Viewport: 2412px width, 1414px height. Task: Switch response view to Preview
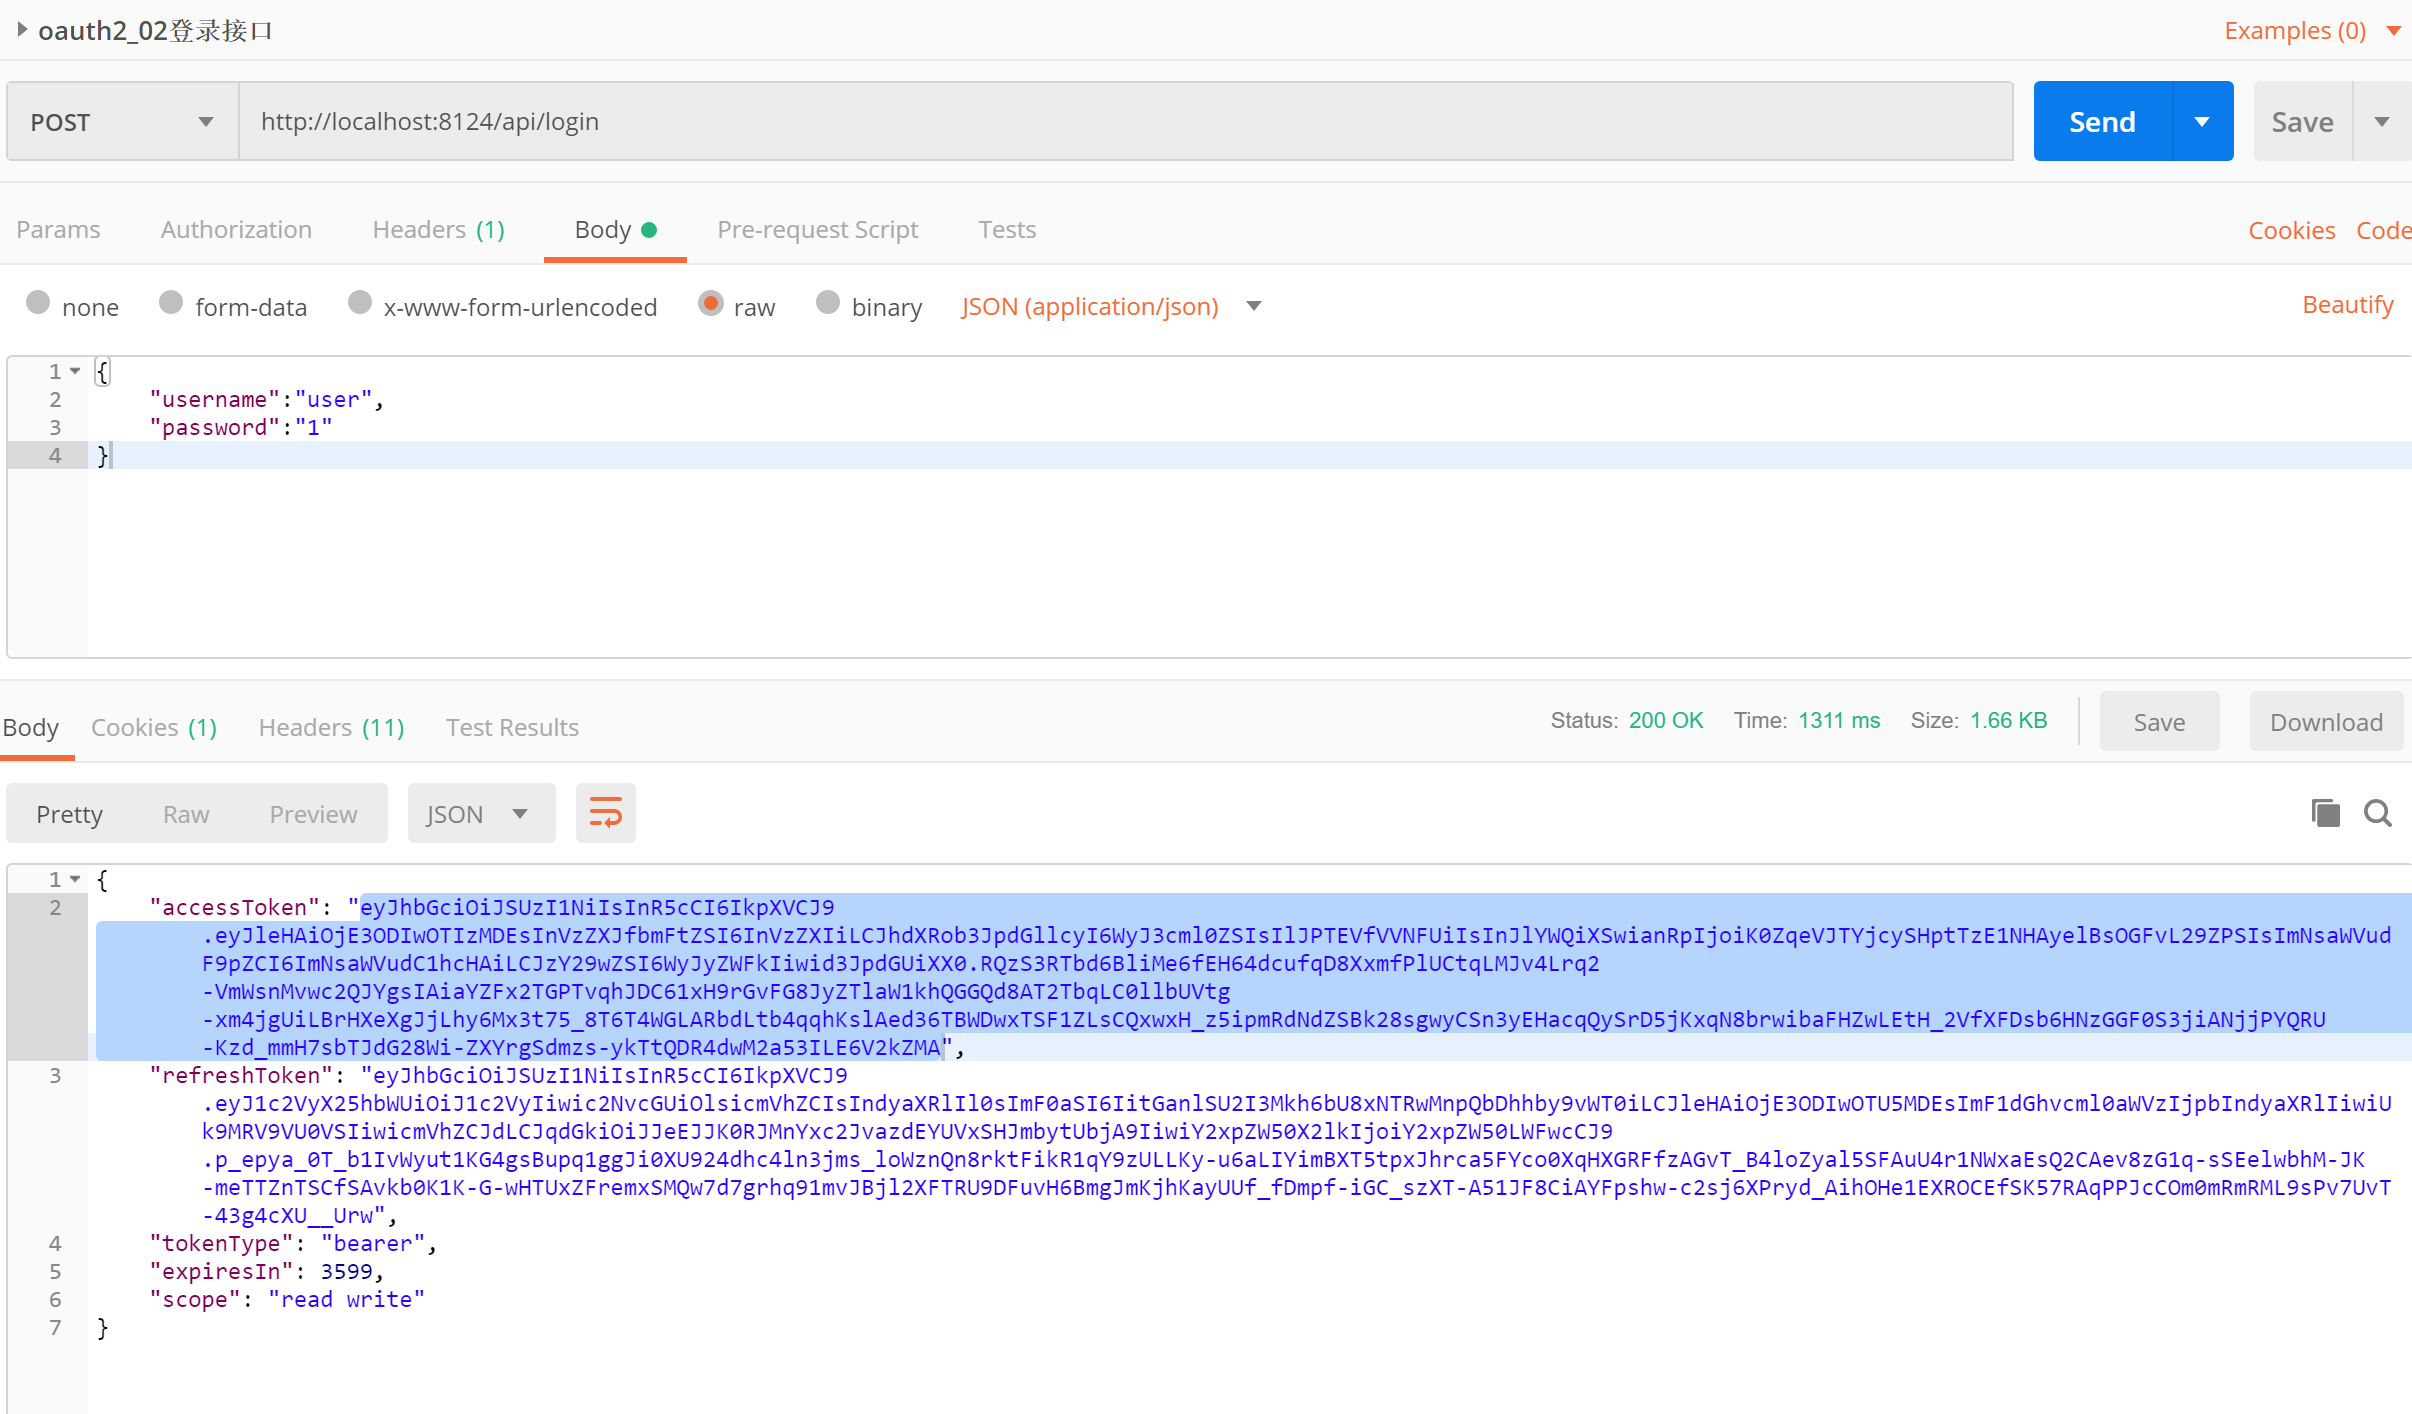point(313,814)
